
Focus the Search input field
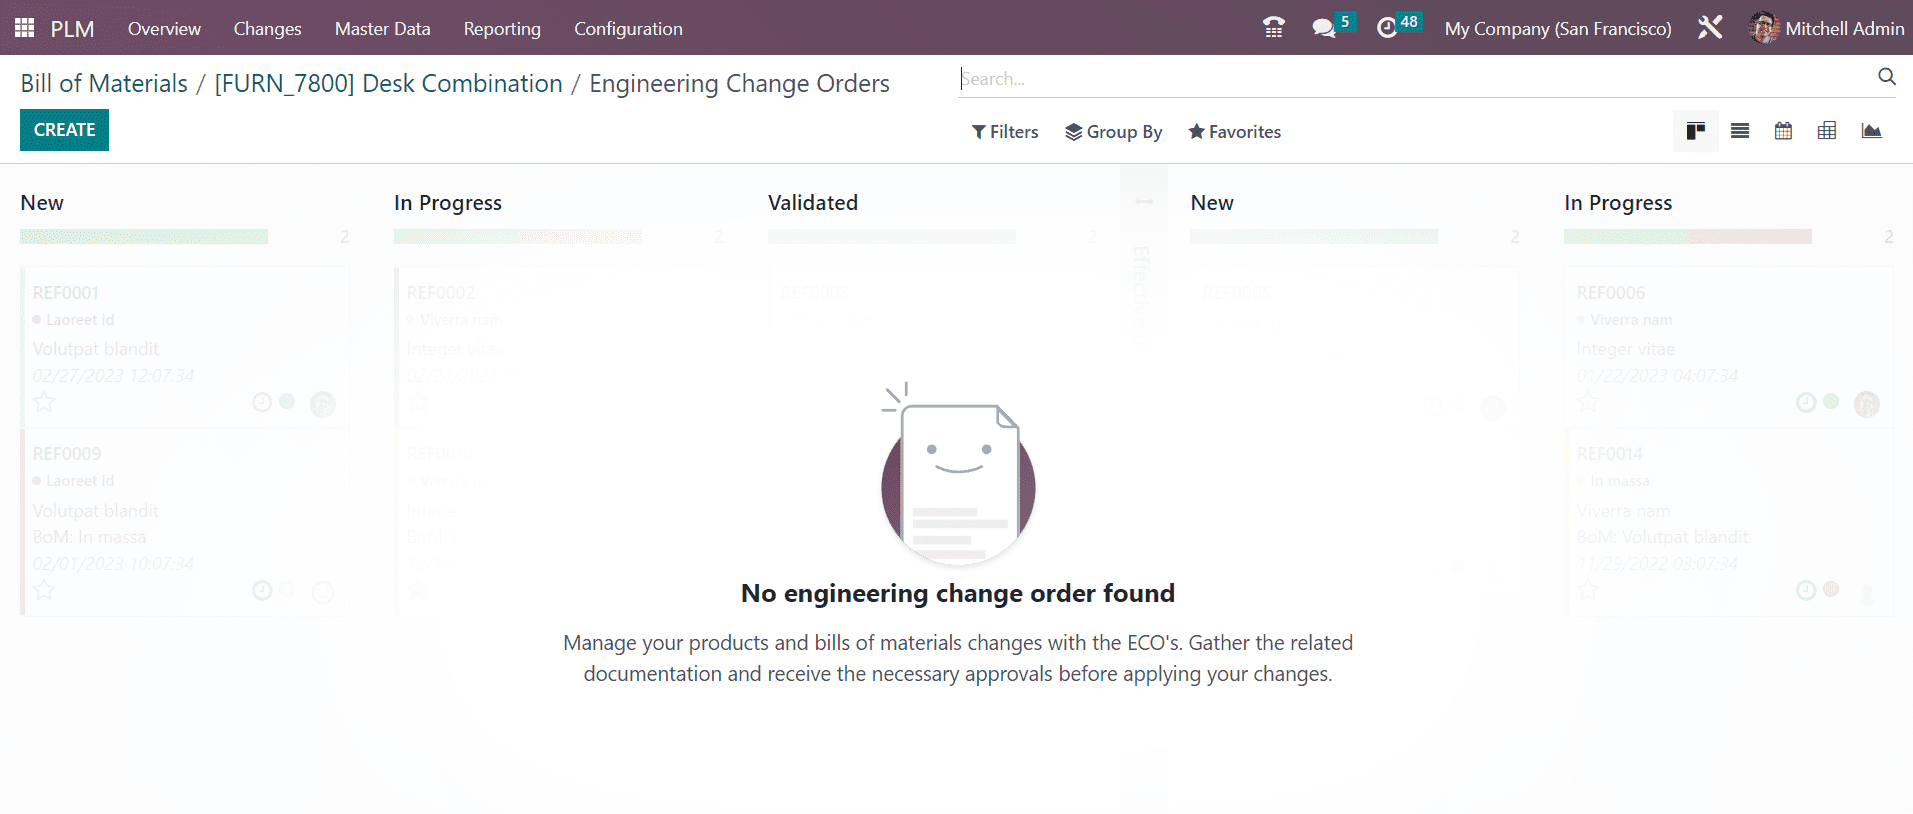coord(1415,78)
